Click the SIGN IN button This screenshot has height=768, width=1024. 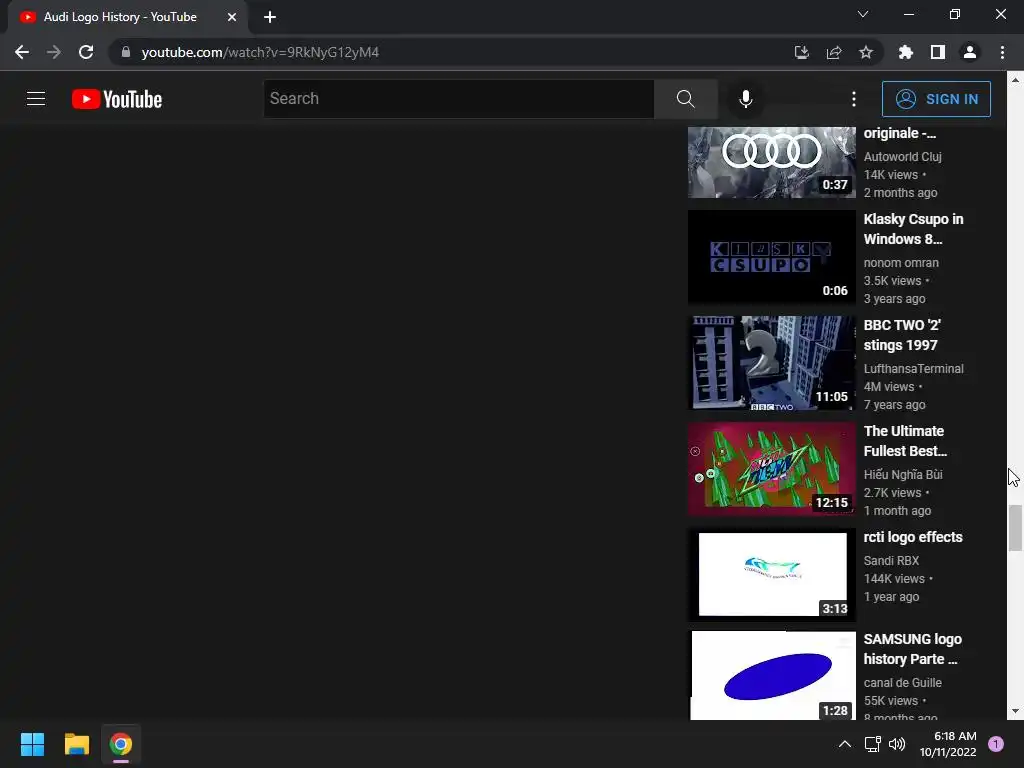936,99
